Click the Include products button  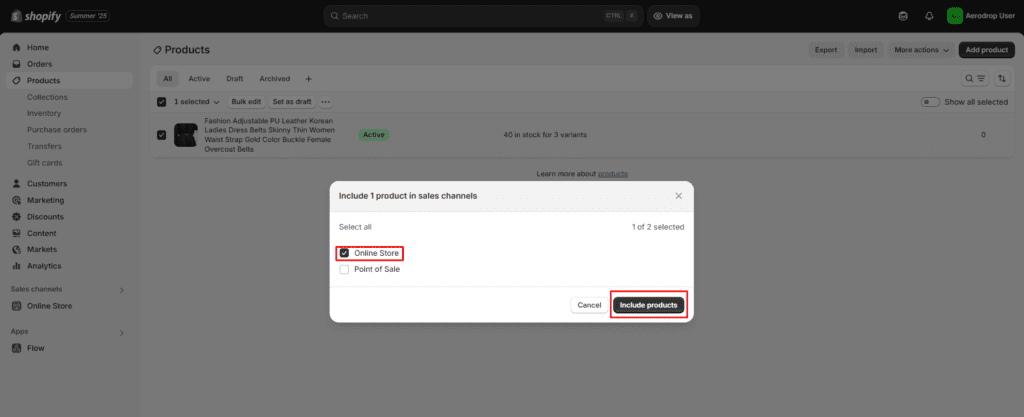(648, 305)
